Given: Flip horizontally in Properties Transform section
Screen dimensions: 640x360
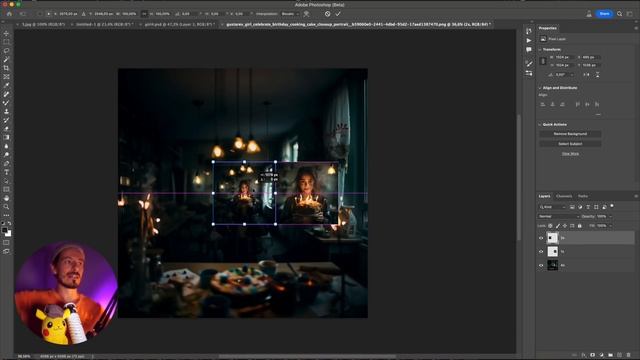Looking at the screenshot, I should pos(587,75).
